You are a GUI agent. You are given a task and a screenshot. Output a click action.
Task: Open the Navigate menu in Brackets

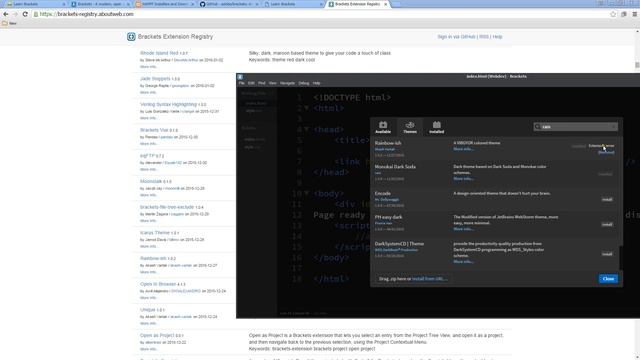[x=287, y=83]
